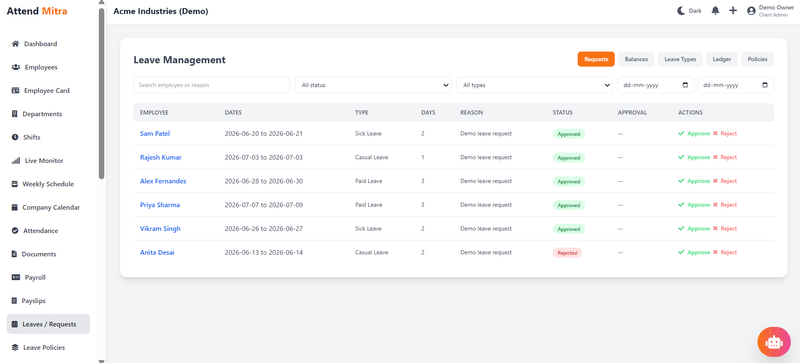
Task: Click dates 2026-07-03 to 2026-07-03
Action: [264, 157]
